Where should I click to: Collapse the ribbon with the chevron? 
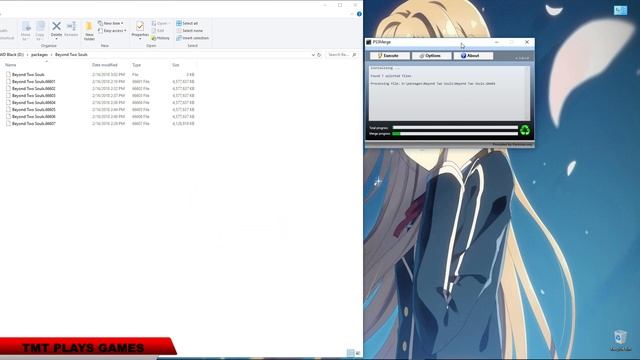(352, 14)
